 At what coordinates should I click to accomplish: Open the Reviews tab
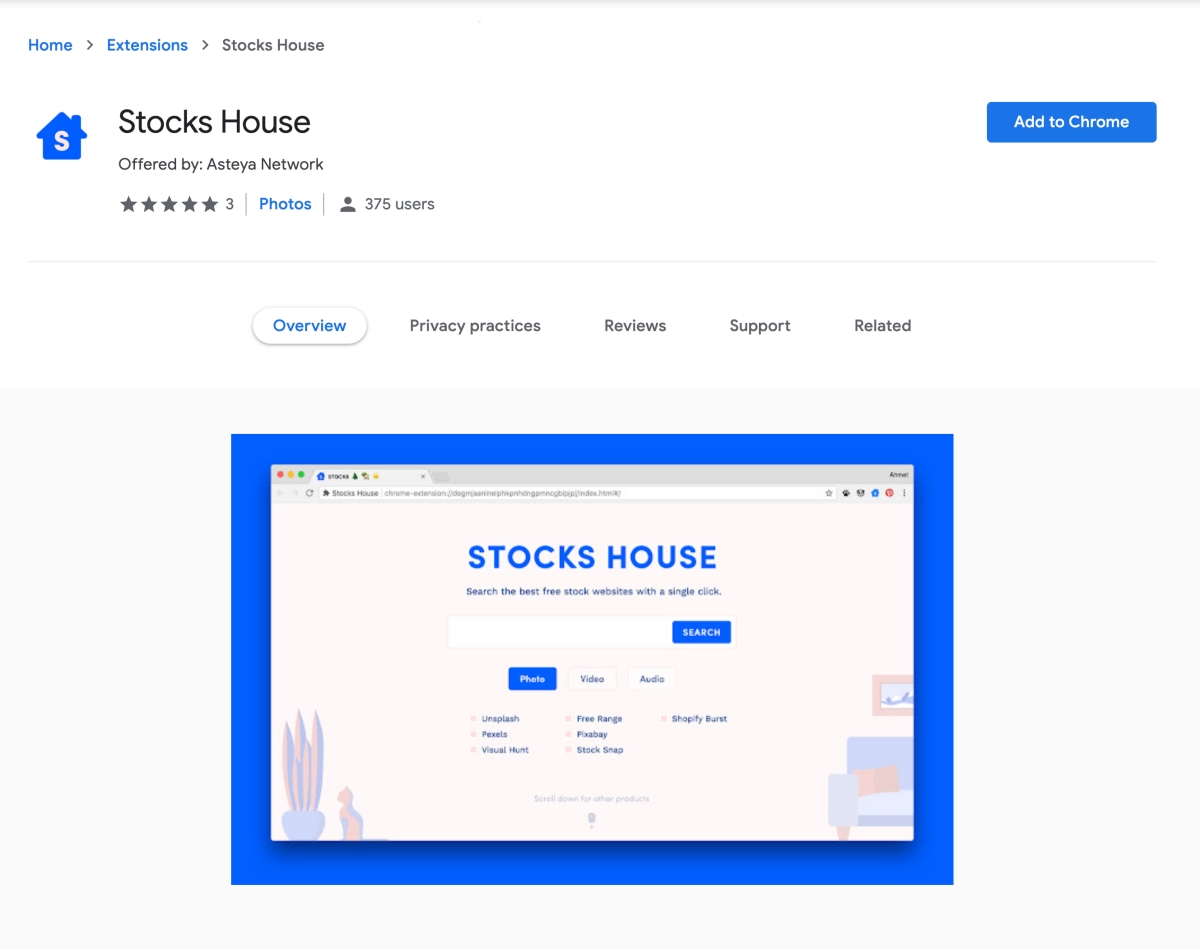(x=635, y=326)
